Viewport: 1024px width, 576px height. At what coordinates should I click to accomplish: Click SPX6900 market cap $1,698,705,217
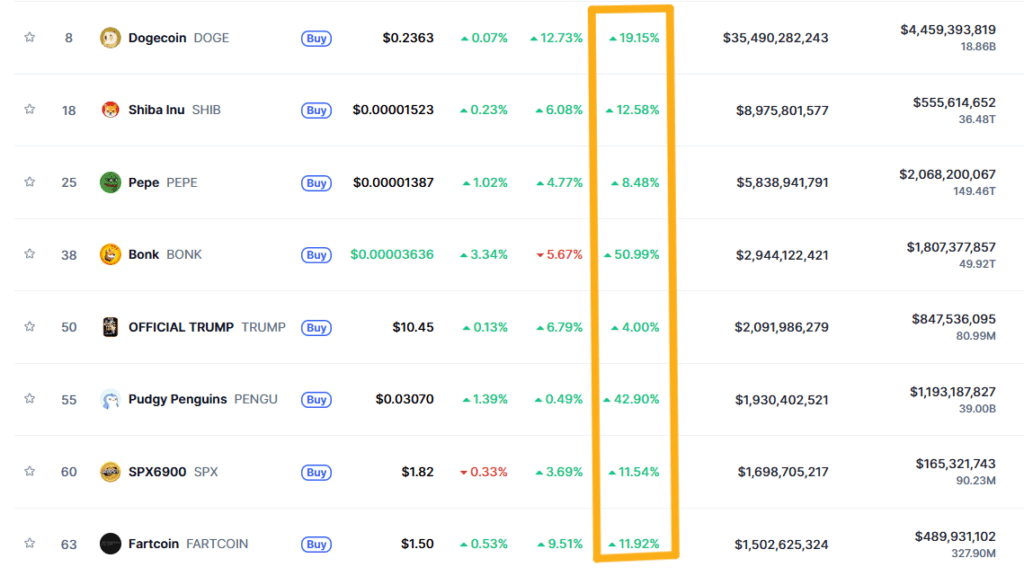tap(783, 472)
